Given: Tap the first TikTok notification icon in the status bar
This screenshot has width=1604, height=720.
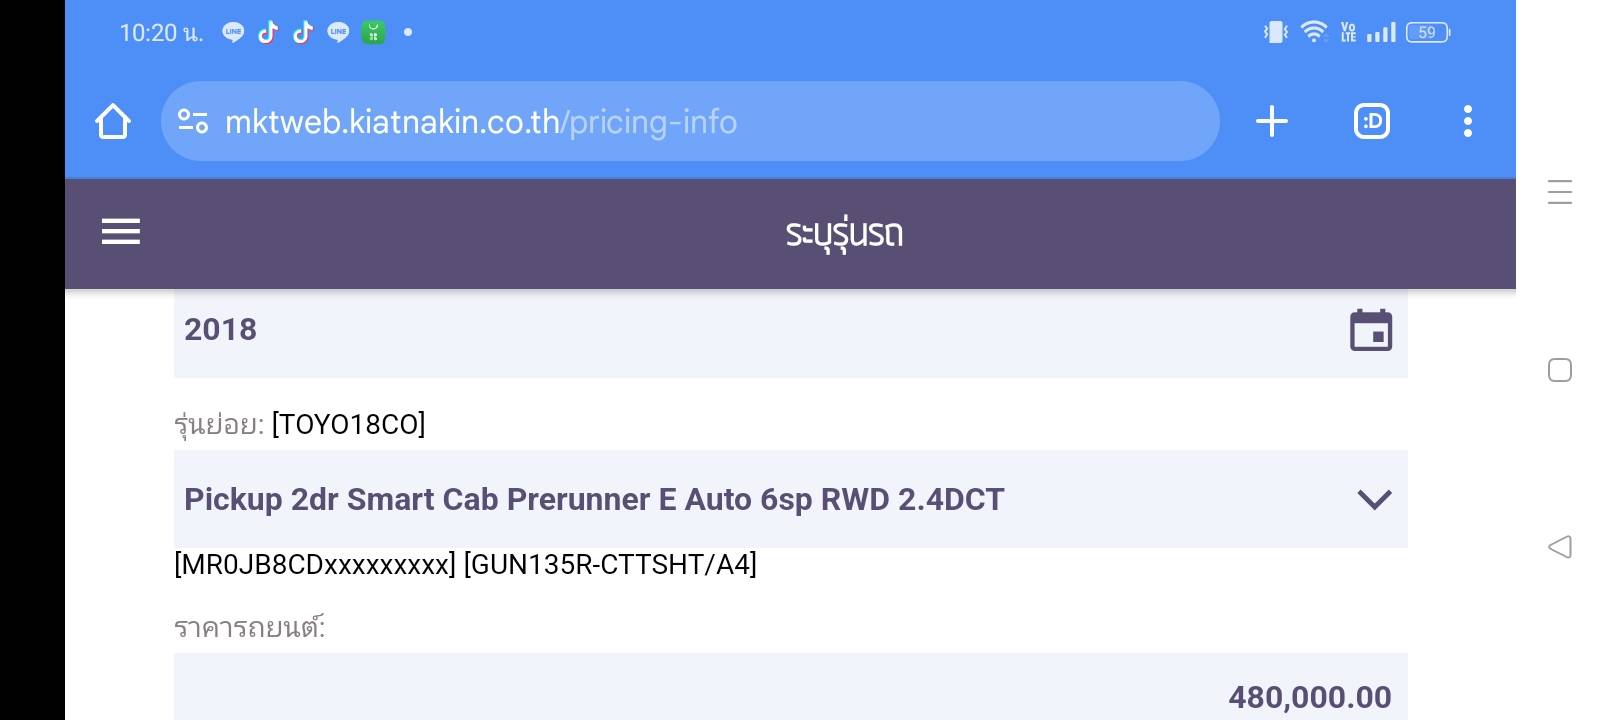Looking at the screenshot, I should (x=268, y=33).
